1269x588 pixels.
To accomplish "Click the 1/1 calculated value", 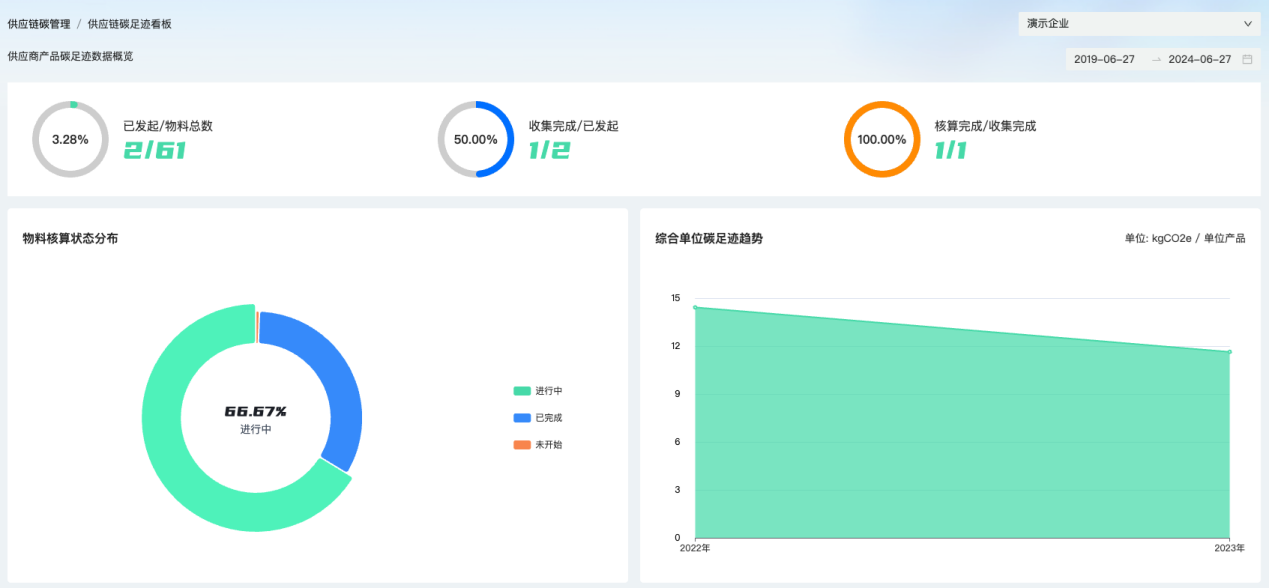I will (x=953, y=151).
